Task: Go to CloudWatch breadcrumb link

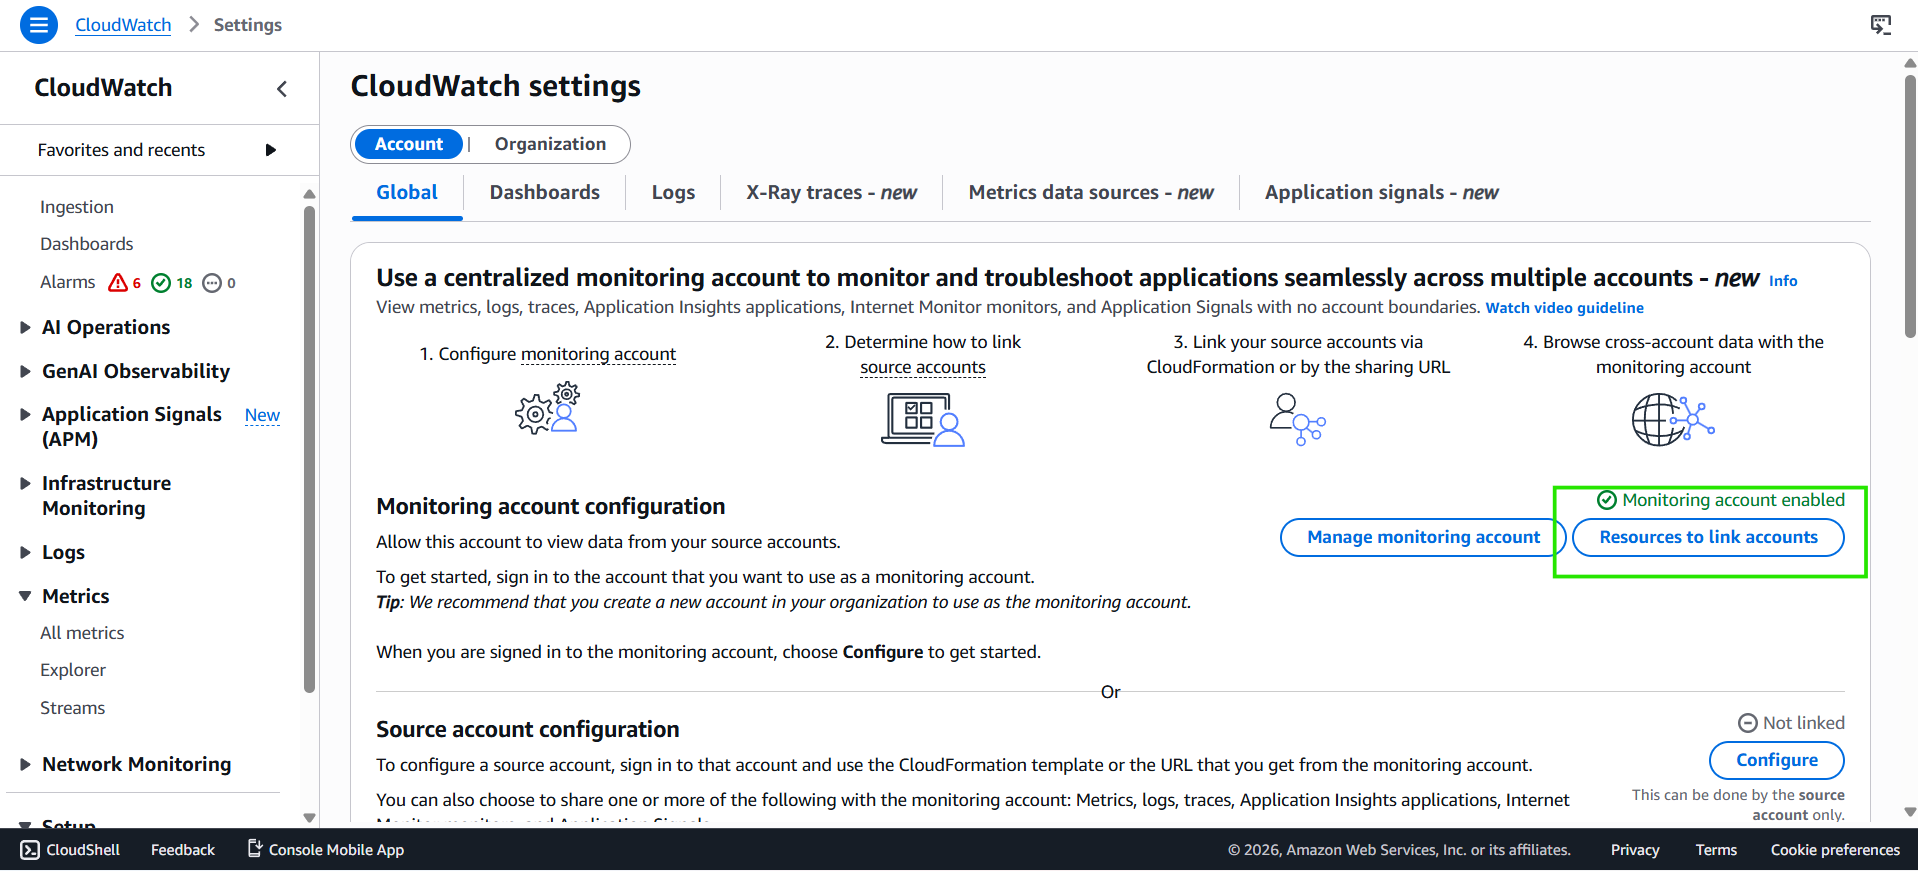Action: point(123,25)
